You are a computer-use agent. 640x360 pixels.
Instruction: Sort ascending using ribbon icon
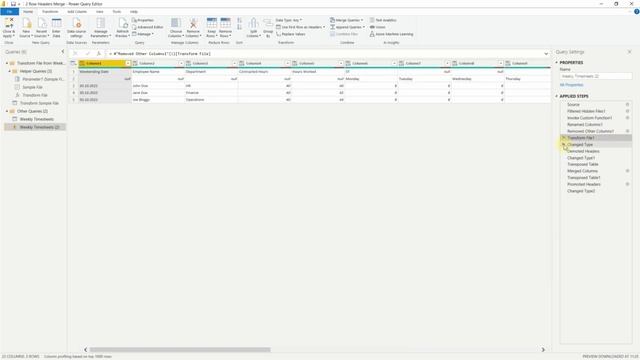click(240, 20)
